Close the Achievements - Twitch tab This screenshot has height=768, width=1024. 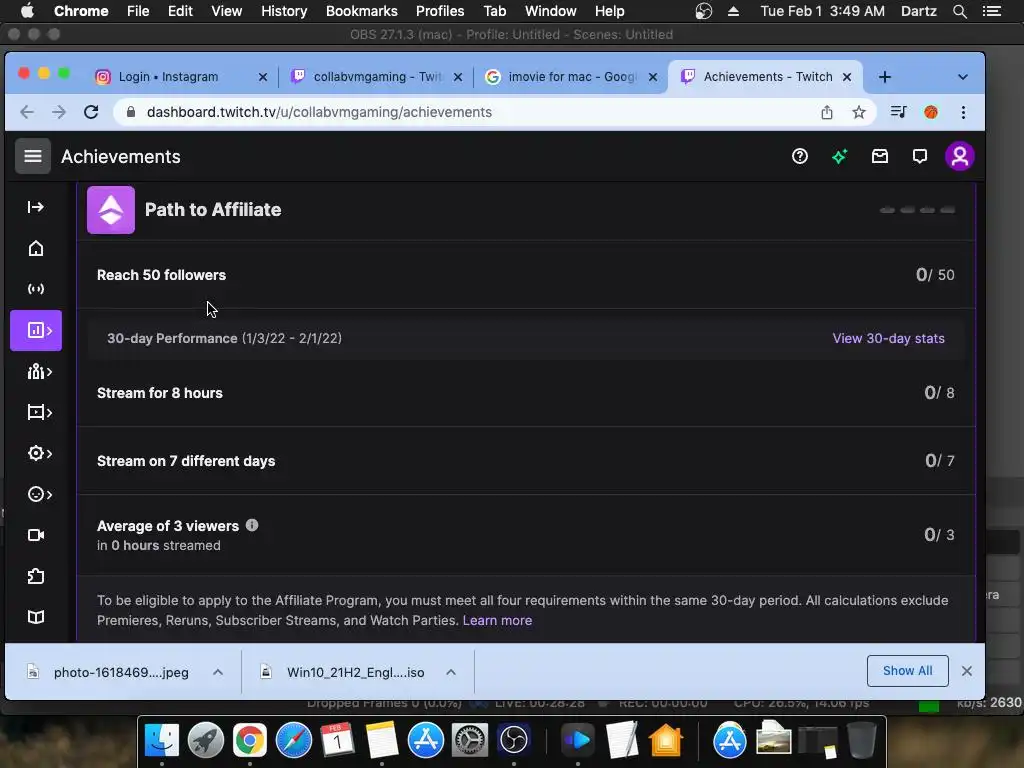tap(847, 77)
